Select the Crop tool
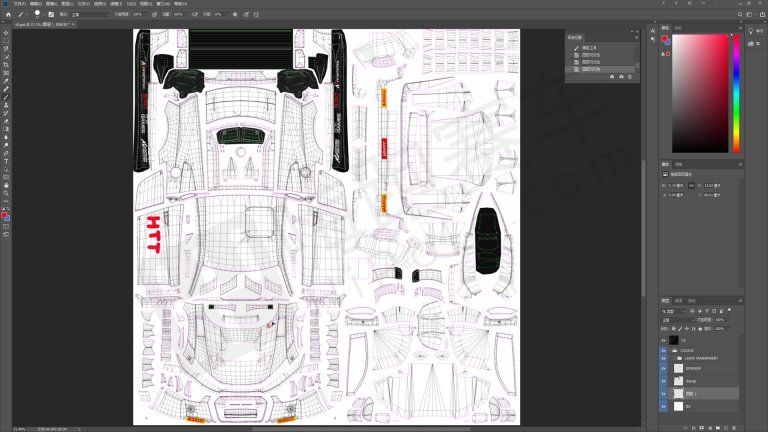Screen dimensions: 768x432 pyautogui.click(x=6, y=65)
